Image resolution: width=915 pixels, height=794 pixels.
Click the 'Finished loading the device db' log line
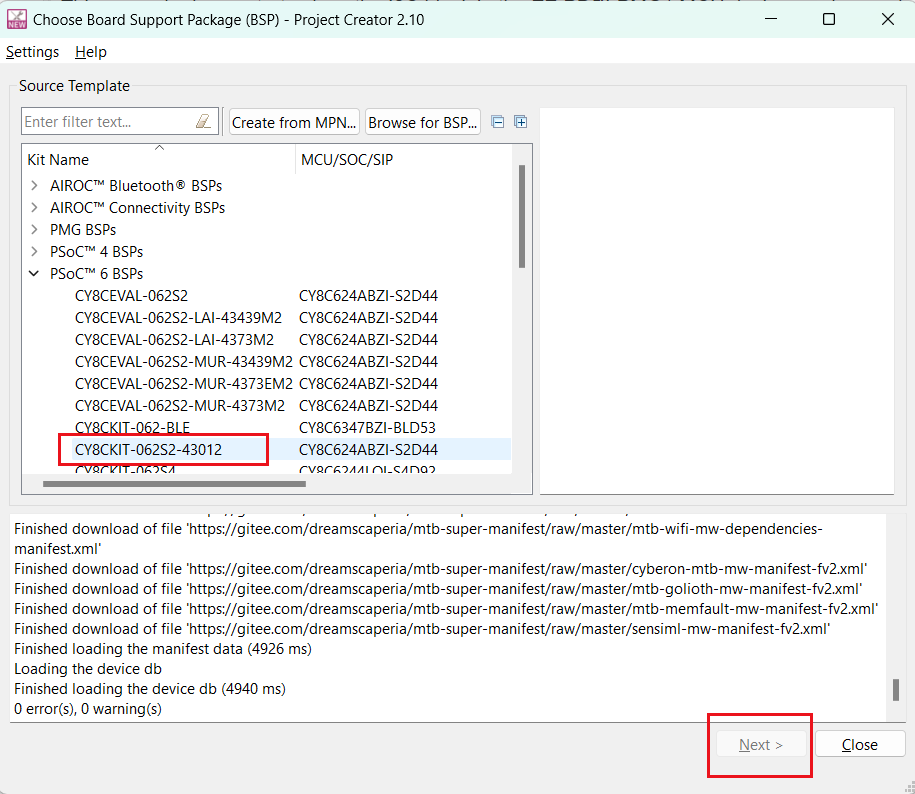click(x=150, y=689)
